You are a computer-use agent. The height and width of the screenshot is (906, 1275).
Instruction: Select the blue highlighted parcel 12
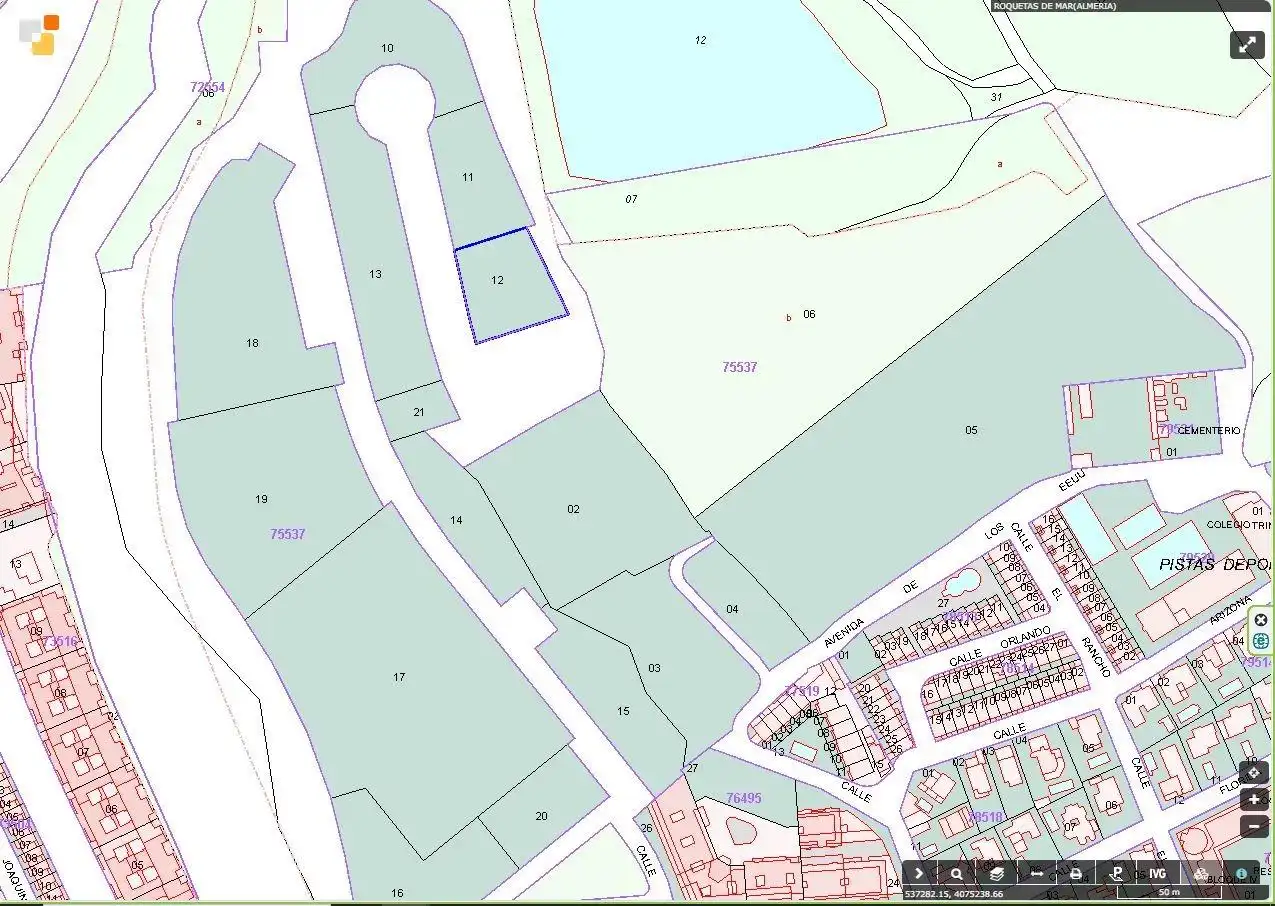pyautogui.click(x=510, y=286)
